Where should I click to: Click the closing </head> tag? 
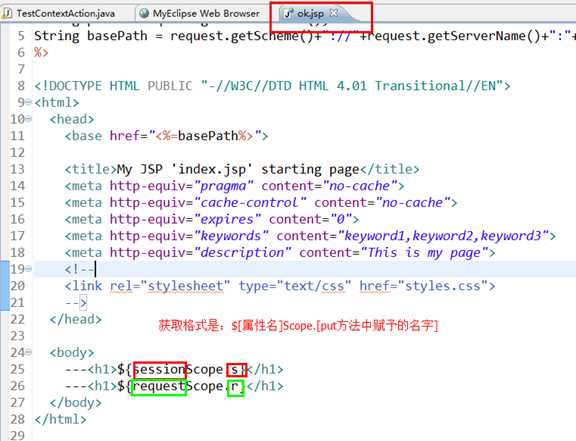76,319
